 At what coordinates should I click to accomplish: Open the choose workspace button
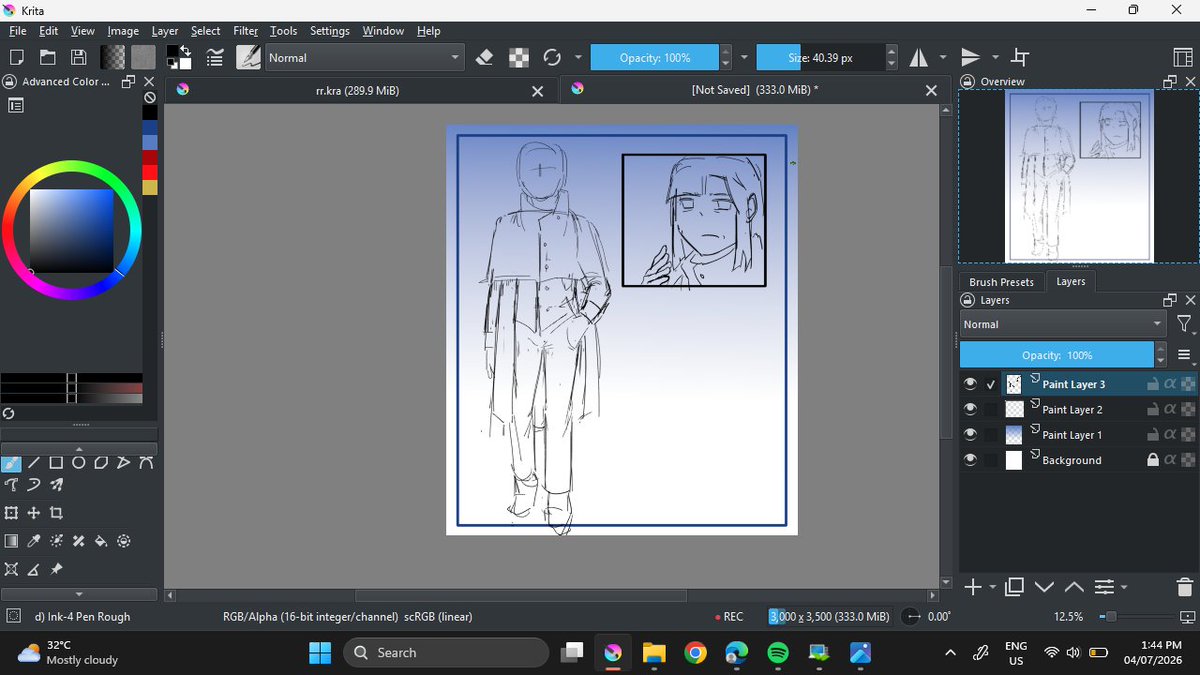click(1182, 57)
